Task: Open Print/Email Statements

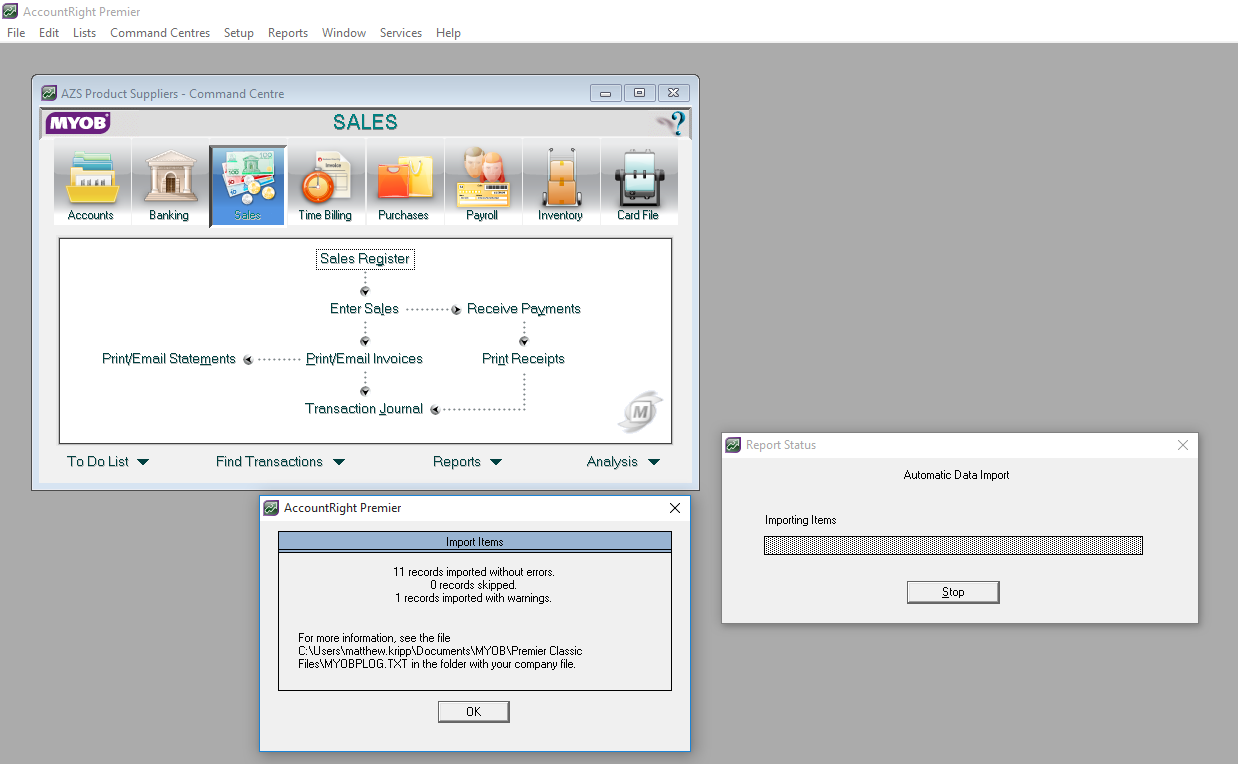Action: pyautogui.click(x=169, y=359)
